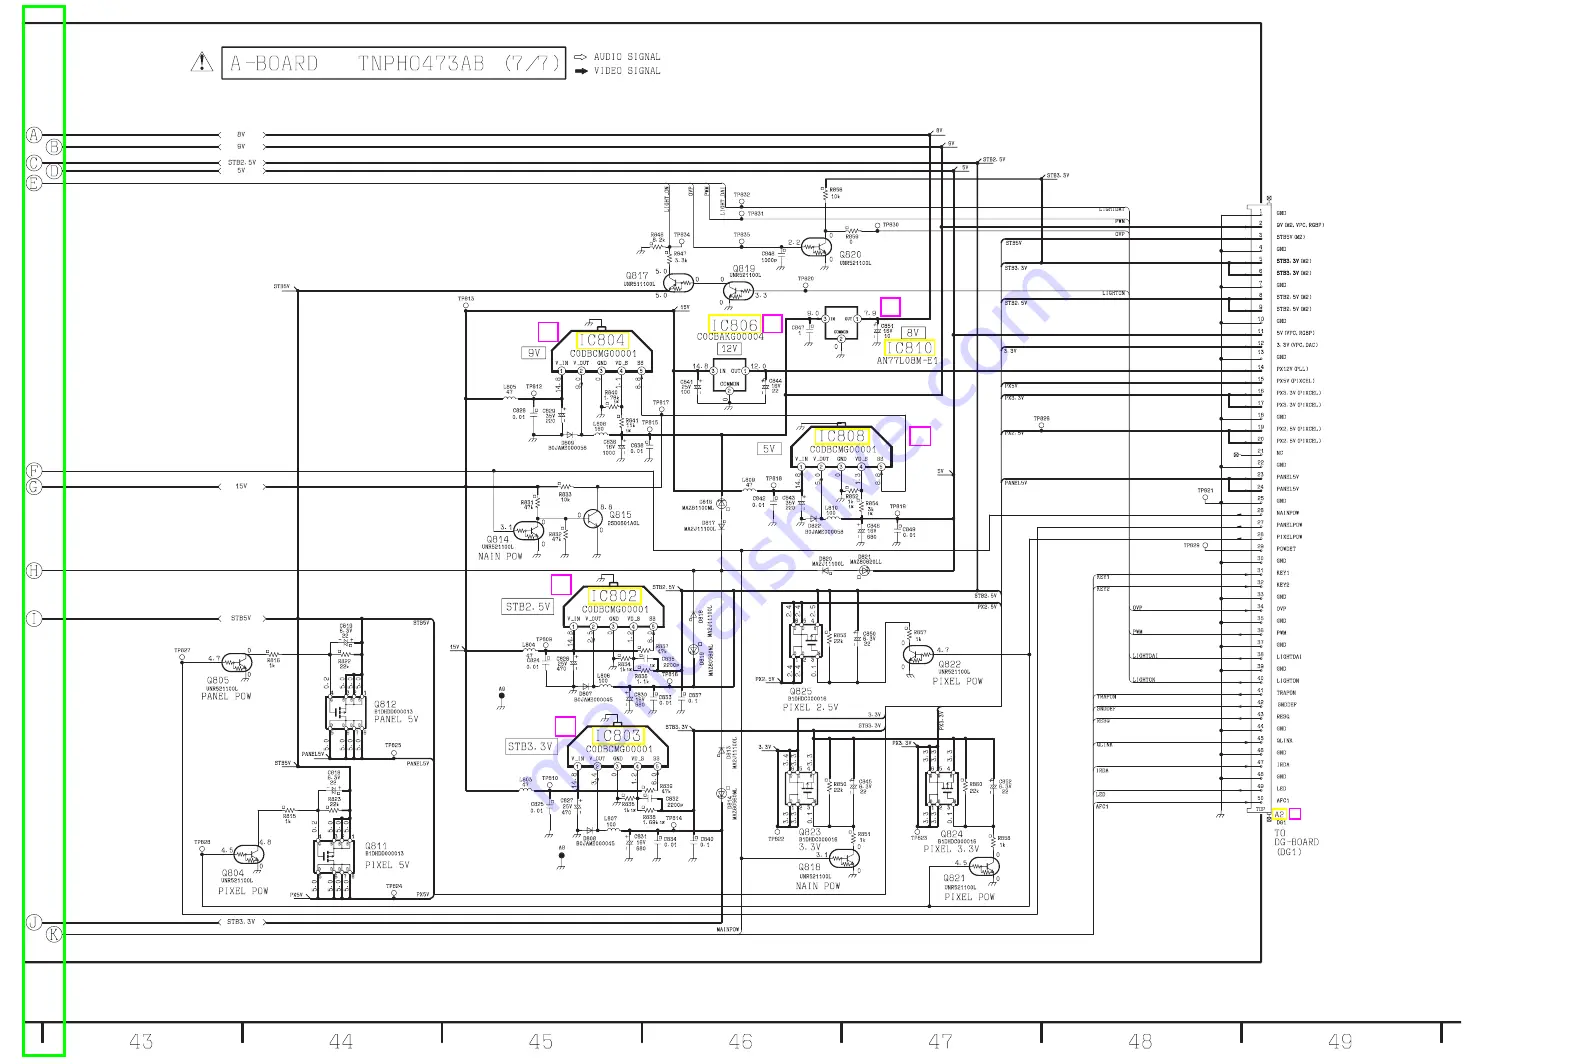Click the highlighted A2 connector label

[x=1279, y=814]
